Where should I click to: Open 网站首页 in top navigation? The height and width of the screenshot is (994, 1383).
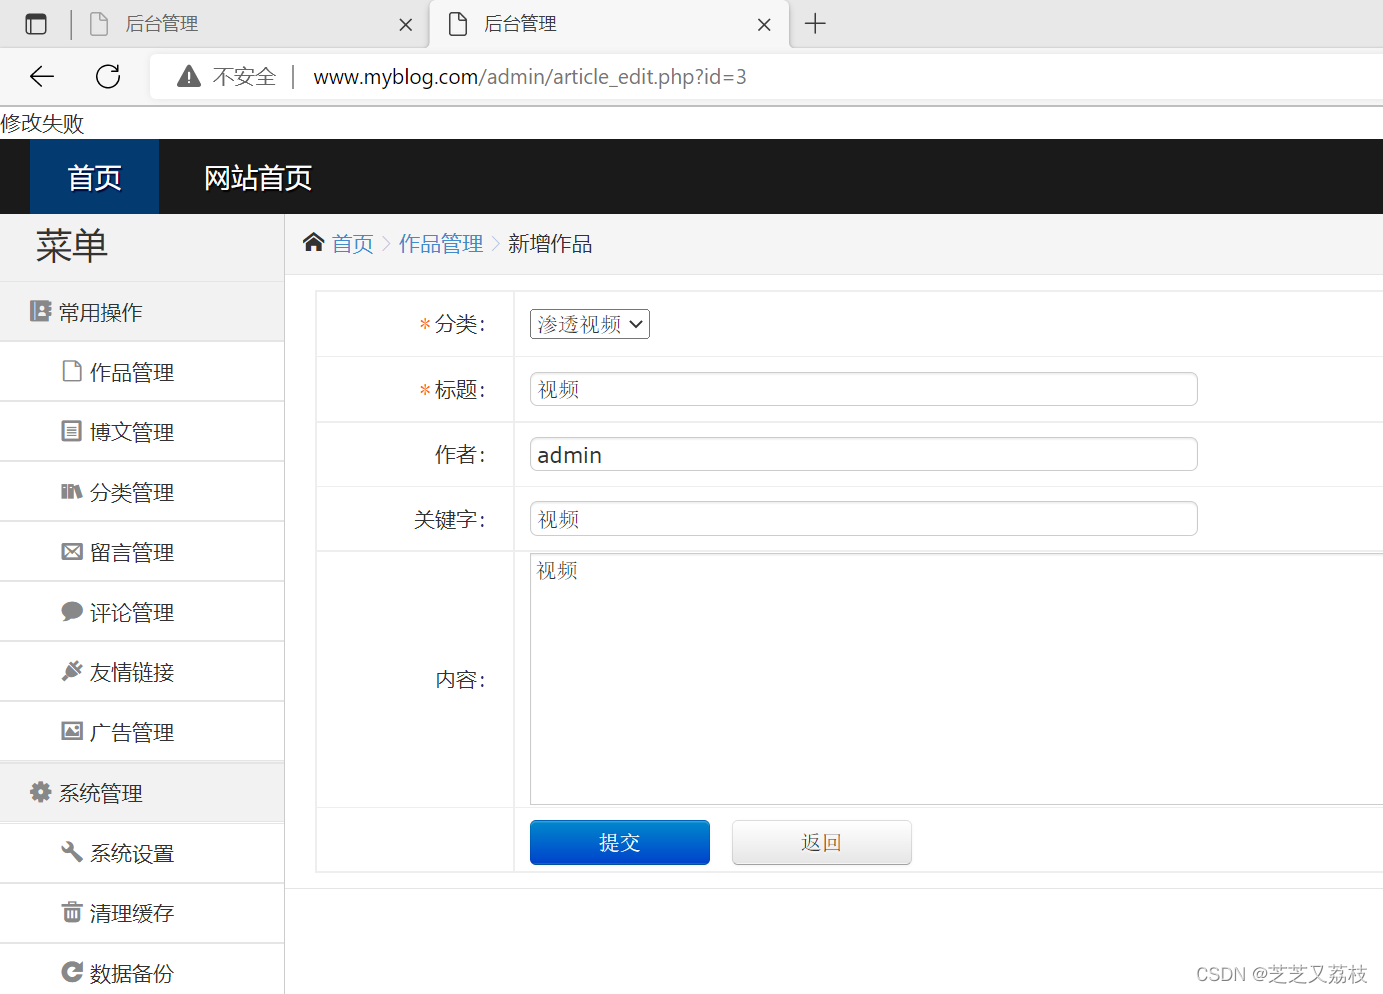pyautogui.click(x=258, y=177)
